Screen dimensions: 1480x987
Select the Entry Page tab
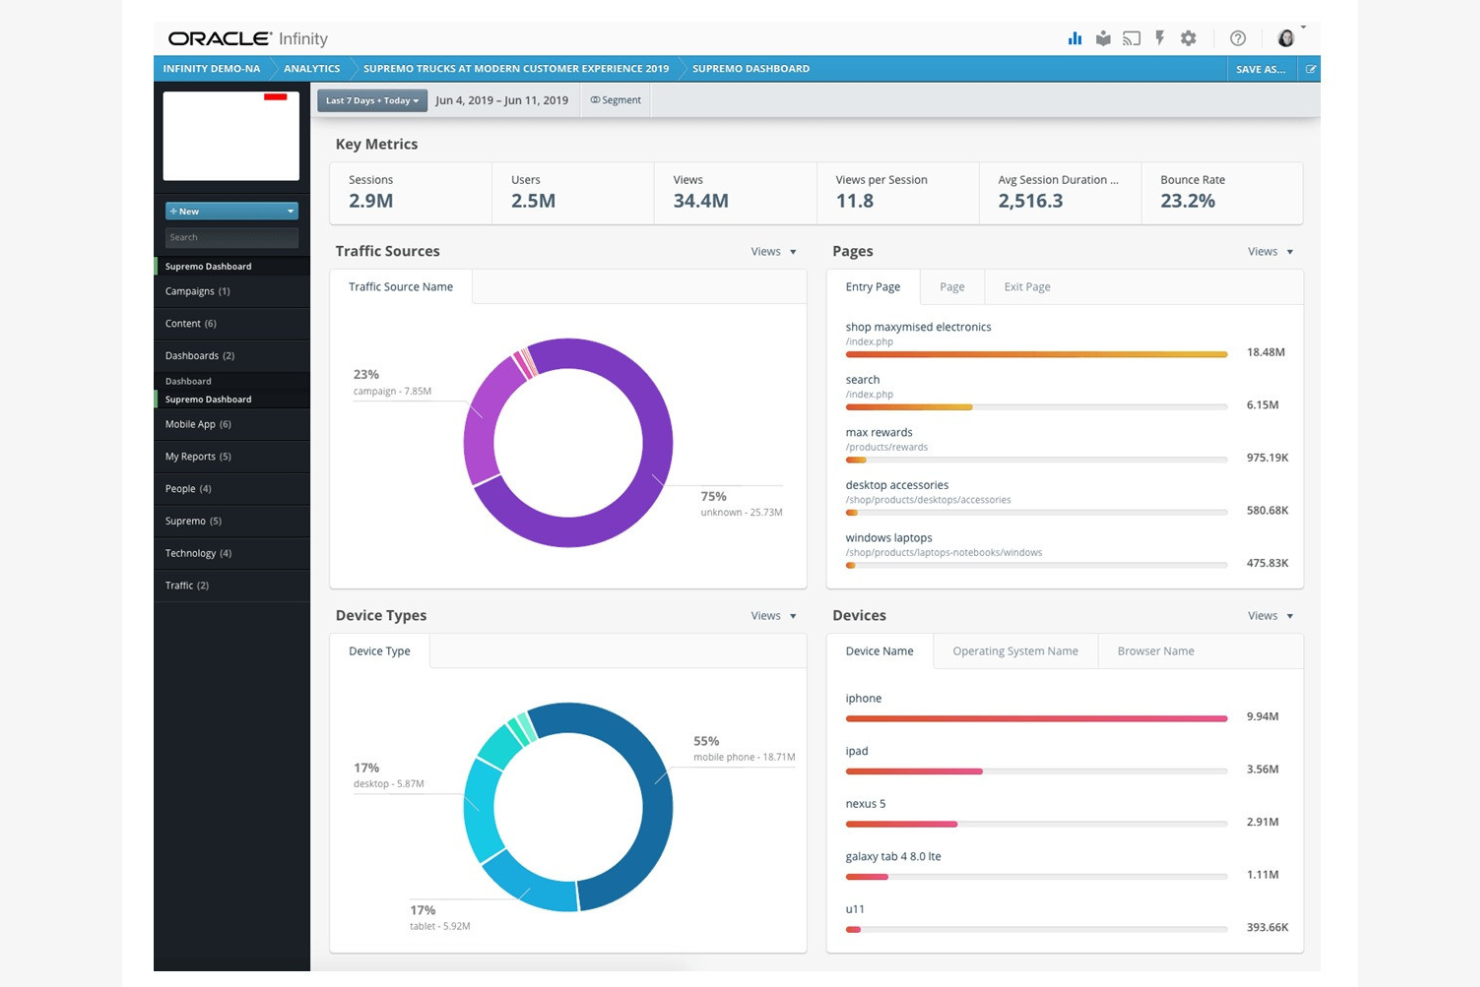[873, 287]
